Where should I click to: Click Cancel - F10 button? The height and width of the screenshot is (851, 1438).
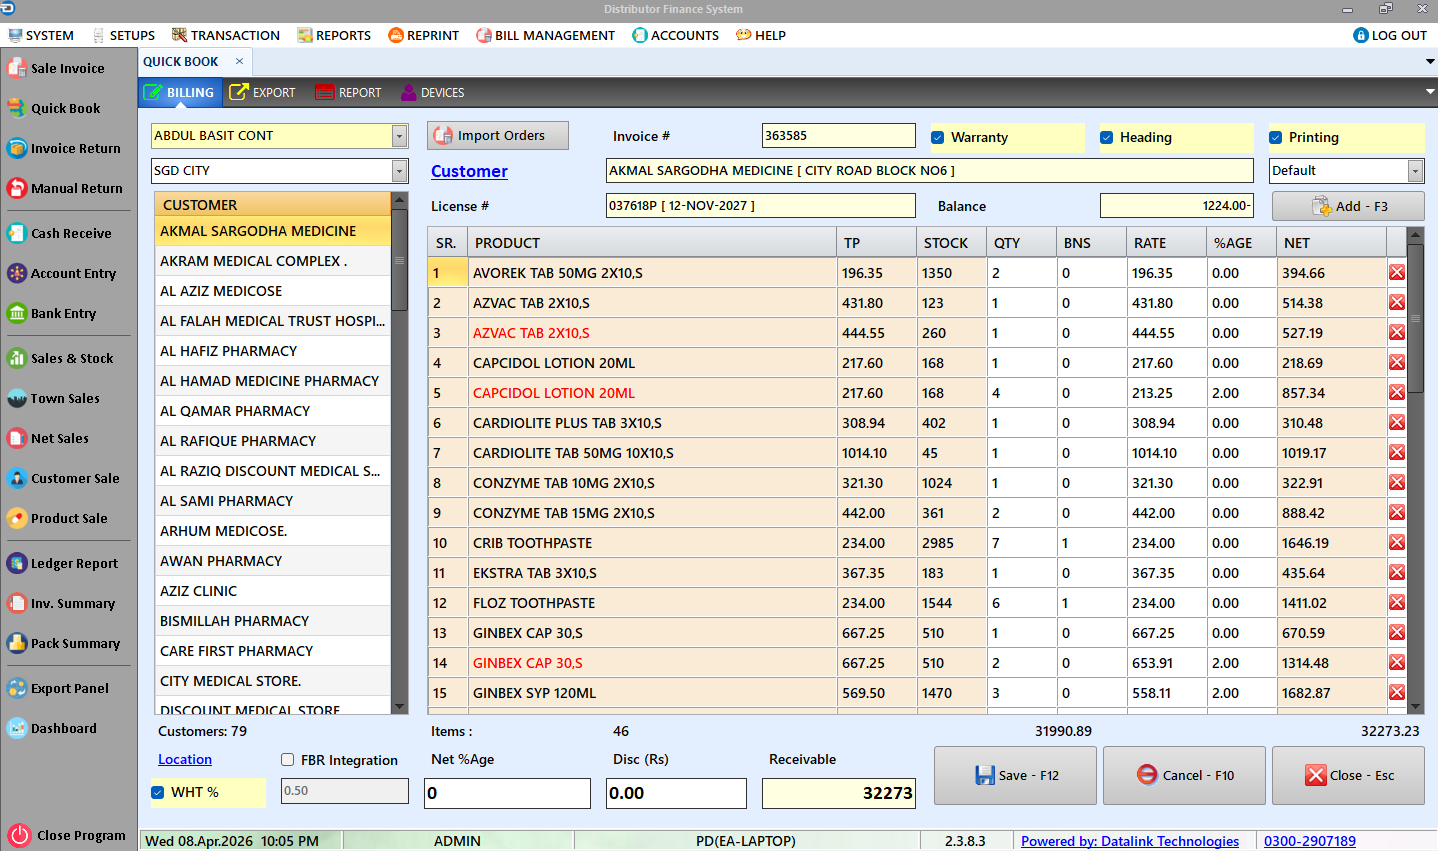[x=1184, y=775]
